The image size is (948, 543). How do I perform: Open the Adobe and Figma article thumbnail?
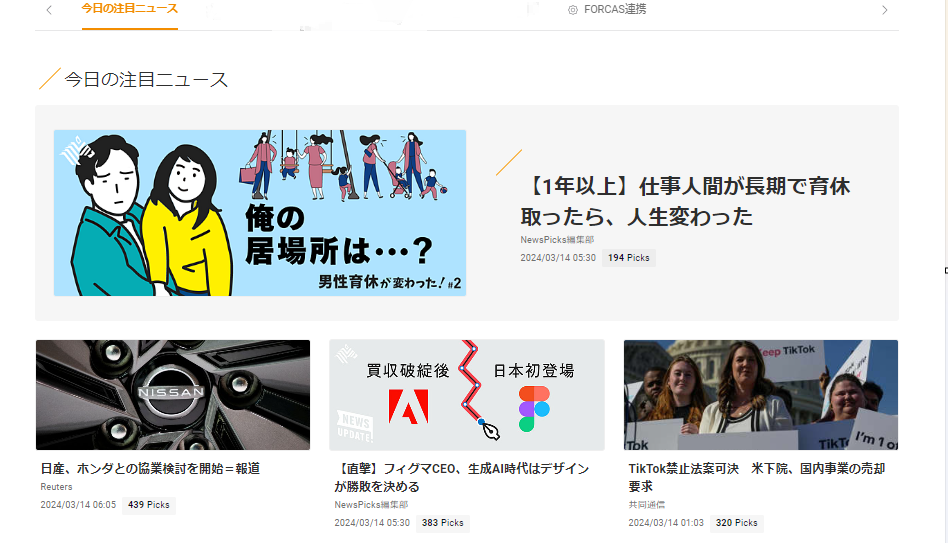click(467, 395)
